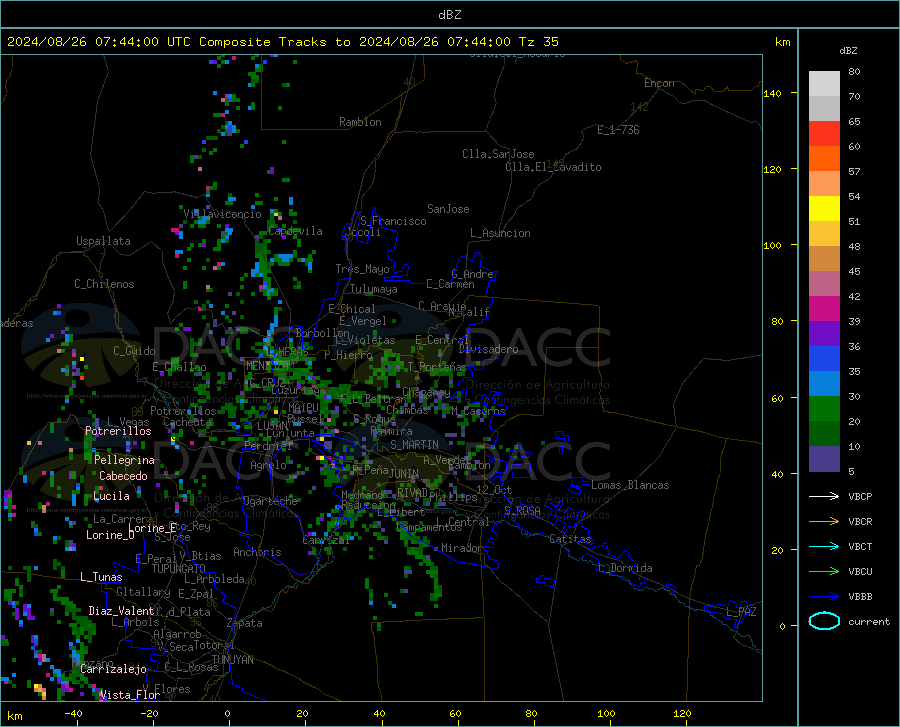
Task: Click the 140 km vertical axis tick label
Action: (772, 93)
